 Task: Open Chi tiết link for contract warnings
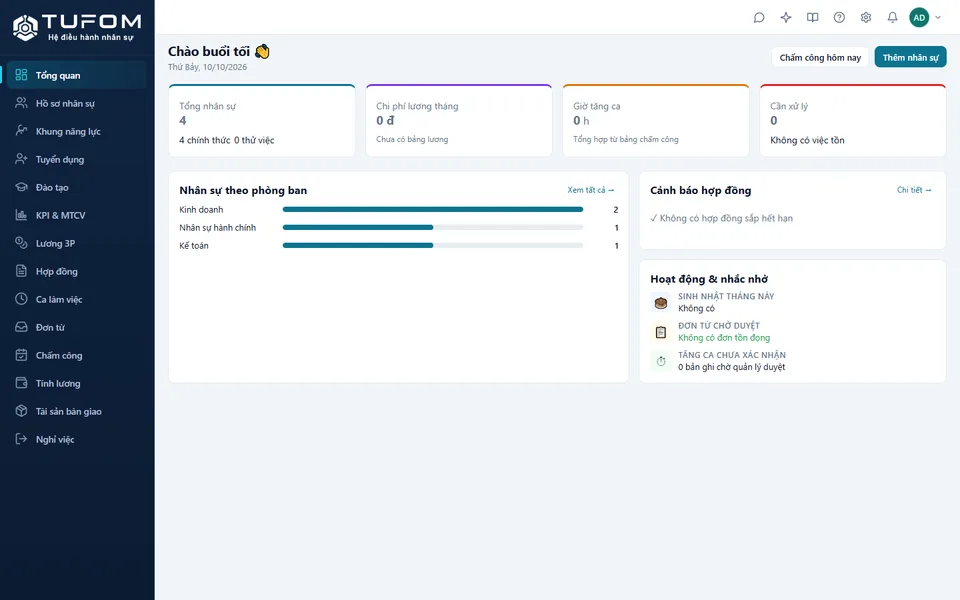pyautogui.click(x=914, y=190)
